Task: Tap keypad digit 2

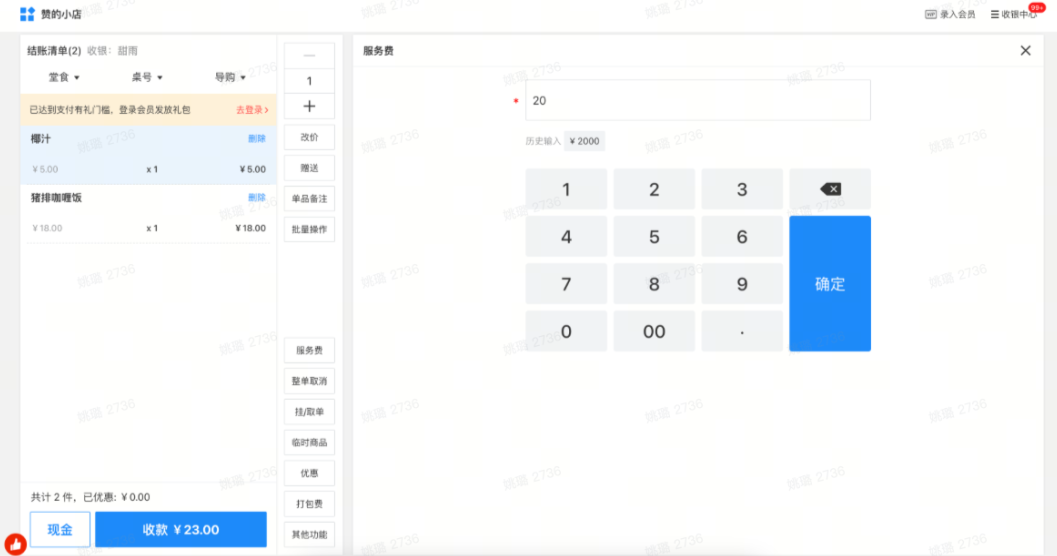Action: click(x=654, y=189)
